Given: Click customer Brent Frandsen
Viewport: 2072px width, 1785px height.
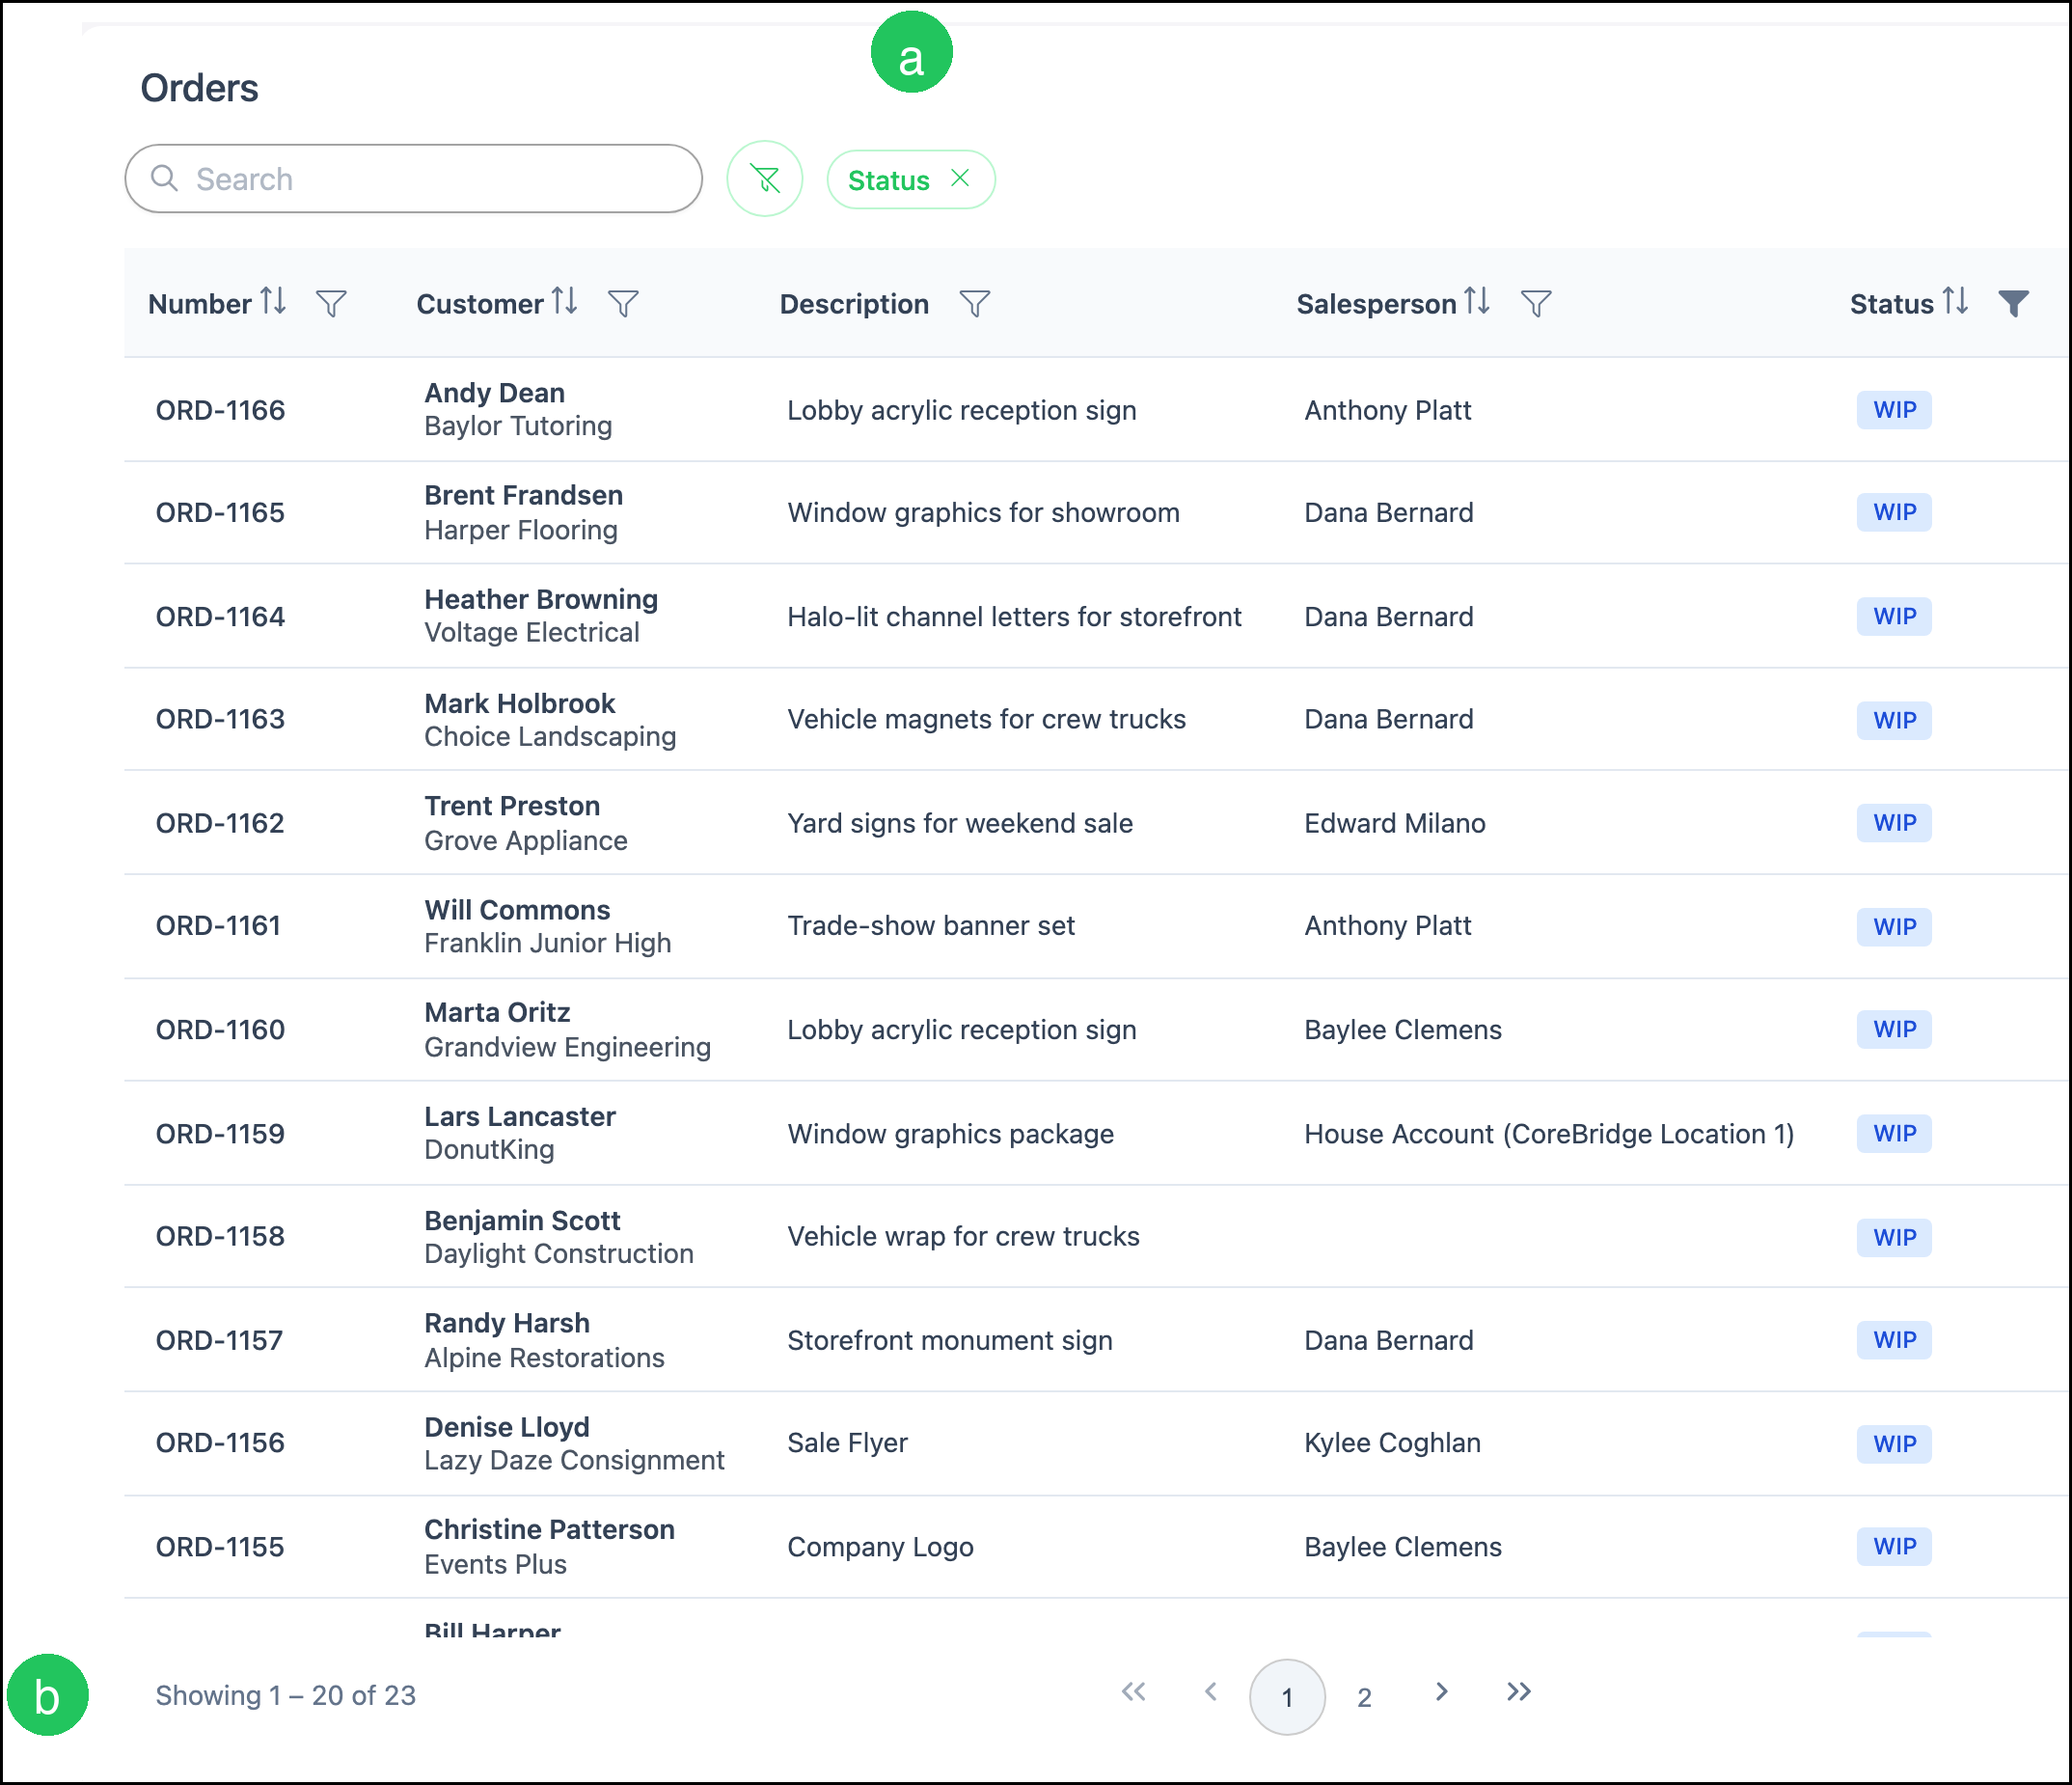Looking at the screenshot, I should (x=523, y=495).
